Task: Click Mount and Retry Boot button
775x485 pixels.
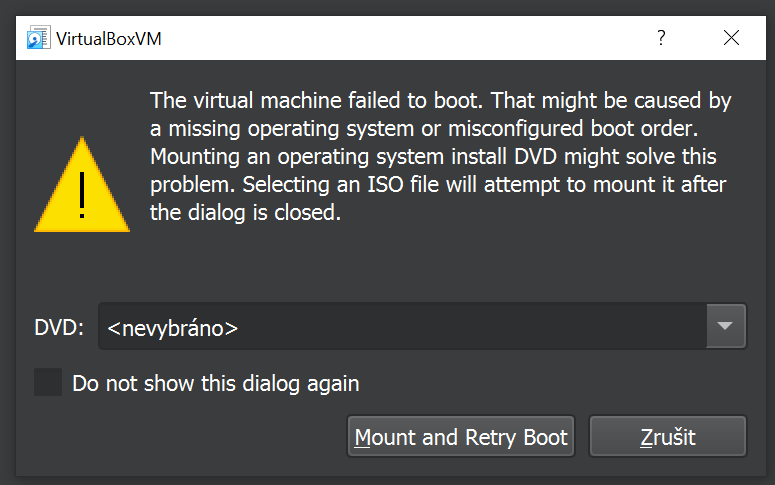Action: pyautogui.click(x=461, y=437)
